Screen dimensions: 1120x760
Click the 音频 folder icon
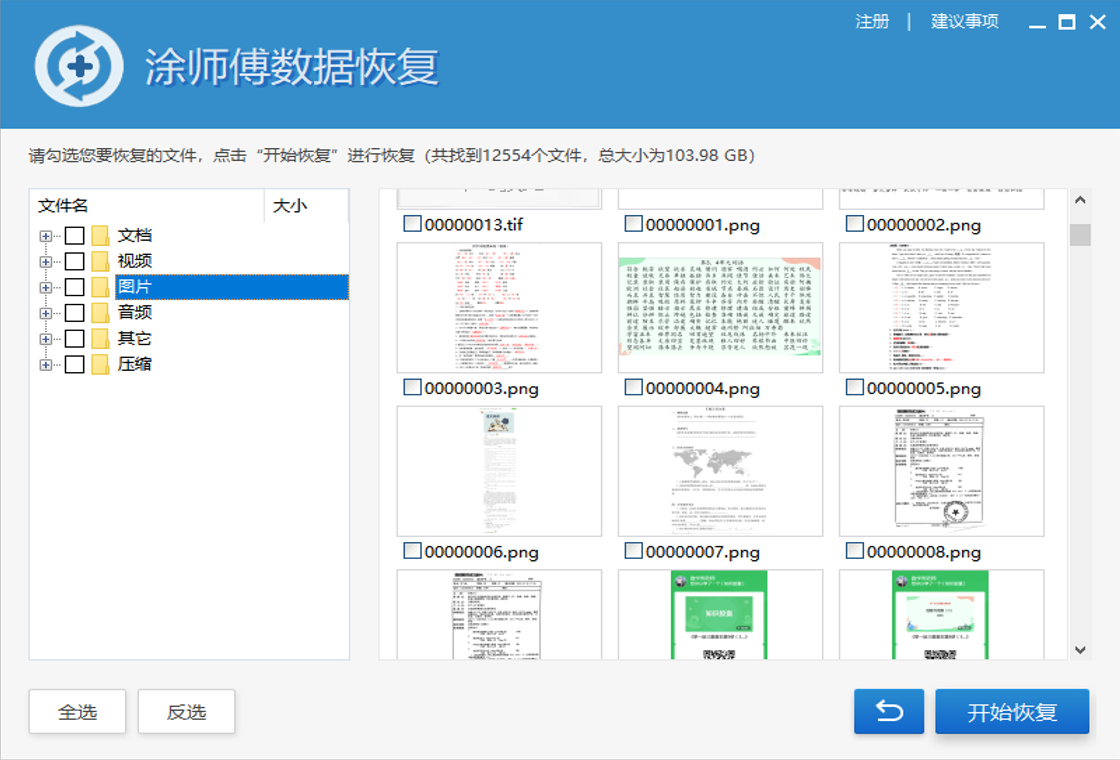[100, 313]
